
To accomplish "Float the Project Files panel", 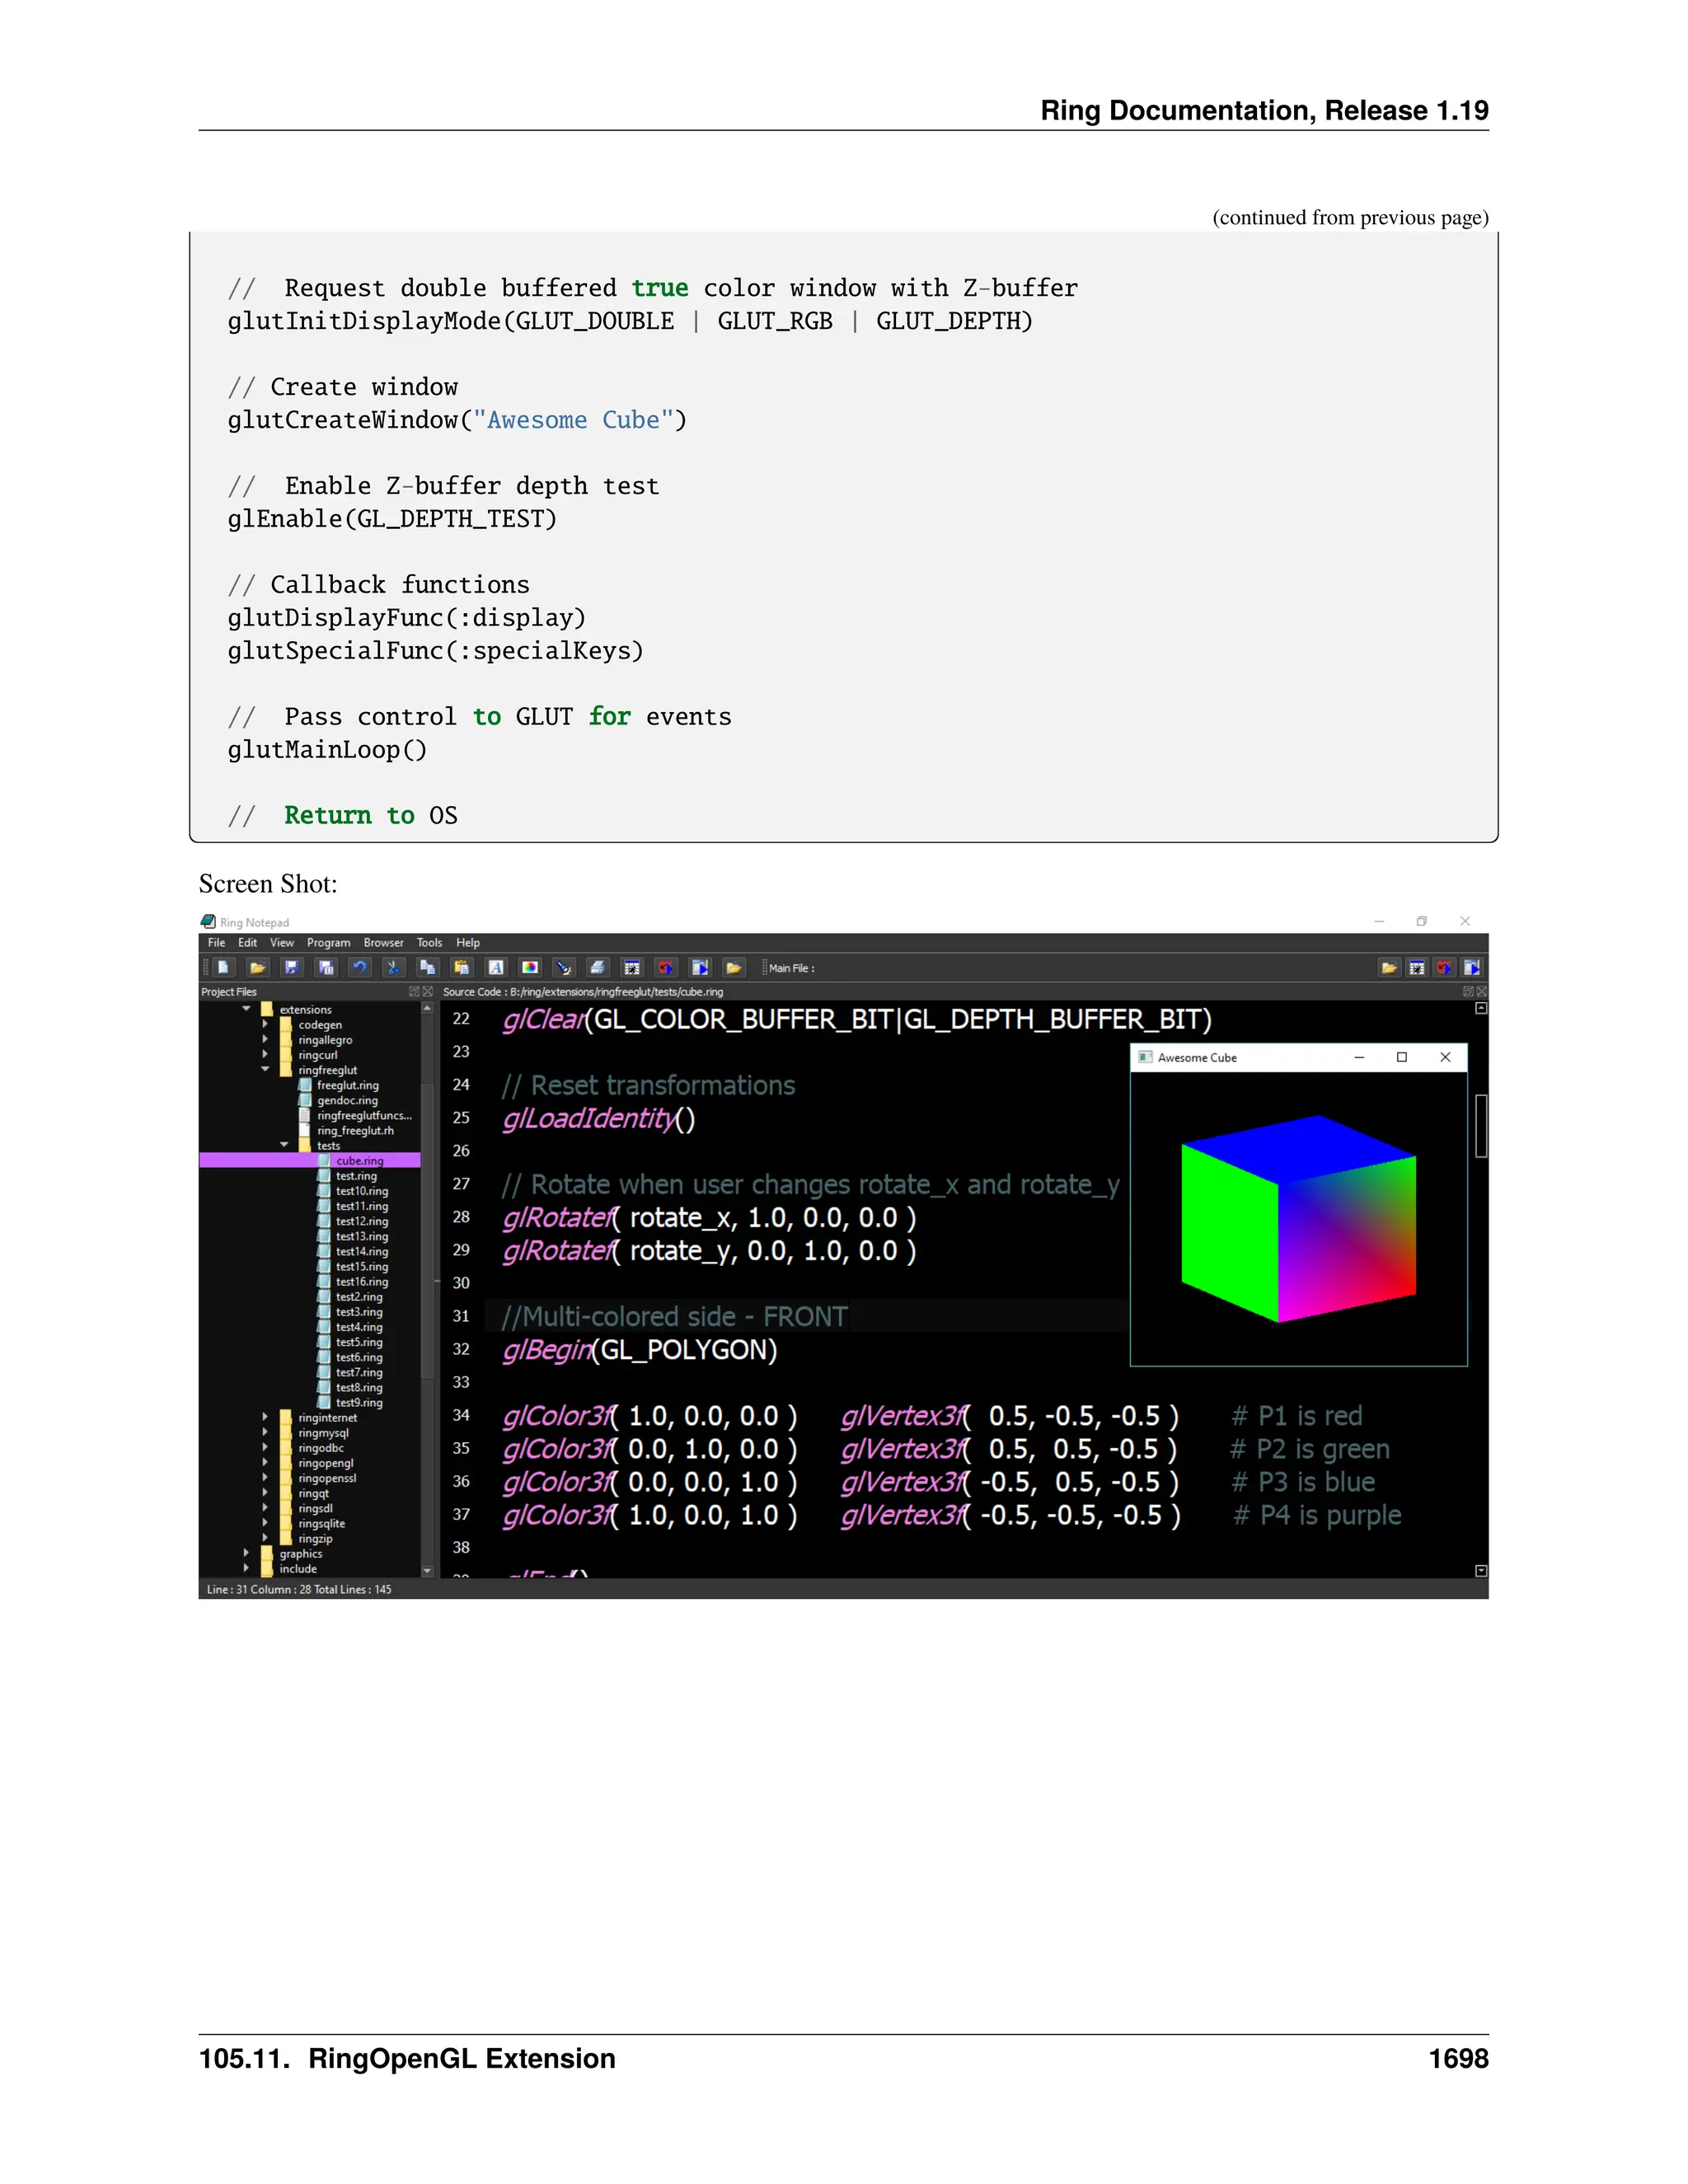I will (414, 992).
